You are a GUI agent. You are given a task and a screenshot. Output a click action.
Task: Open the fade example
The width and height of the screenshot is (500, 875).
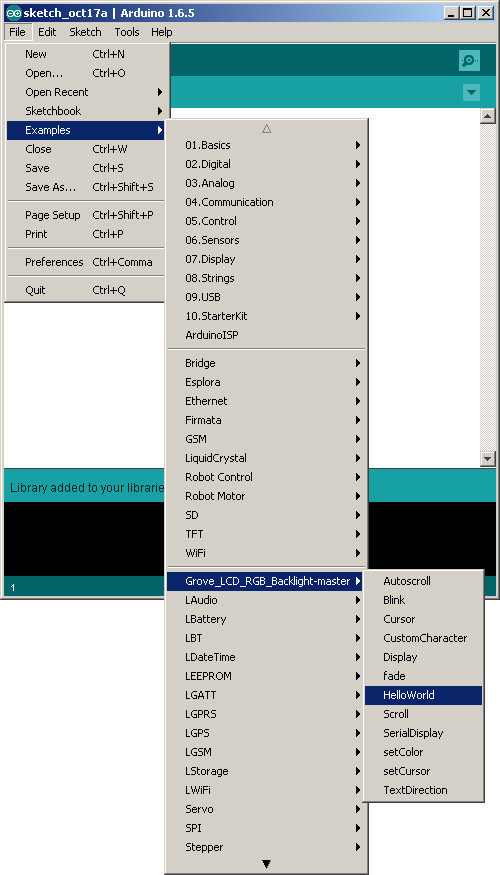coord(424,676)
